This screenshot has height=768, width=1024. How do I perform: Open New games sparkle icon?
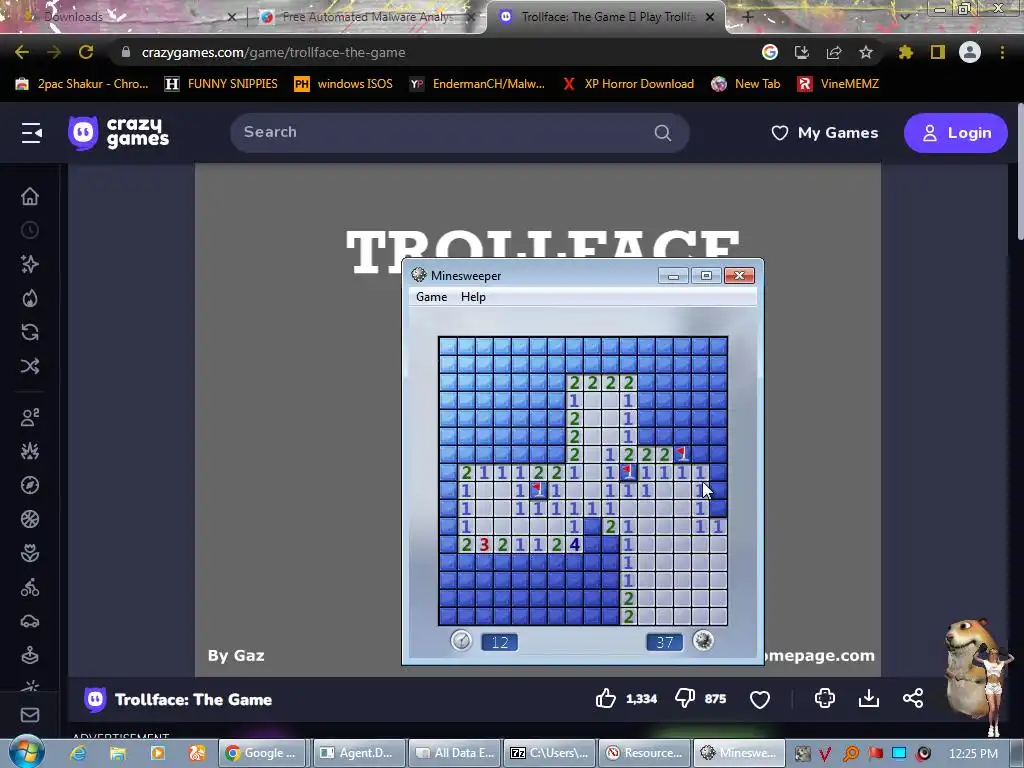(x=30, y=264)
